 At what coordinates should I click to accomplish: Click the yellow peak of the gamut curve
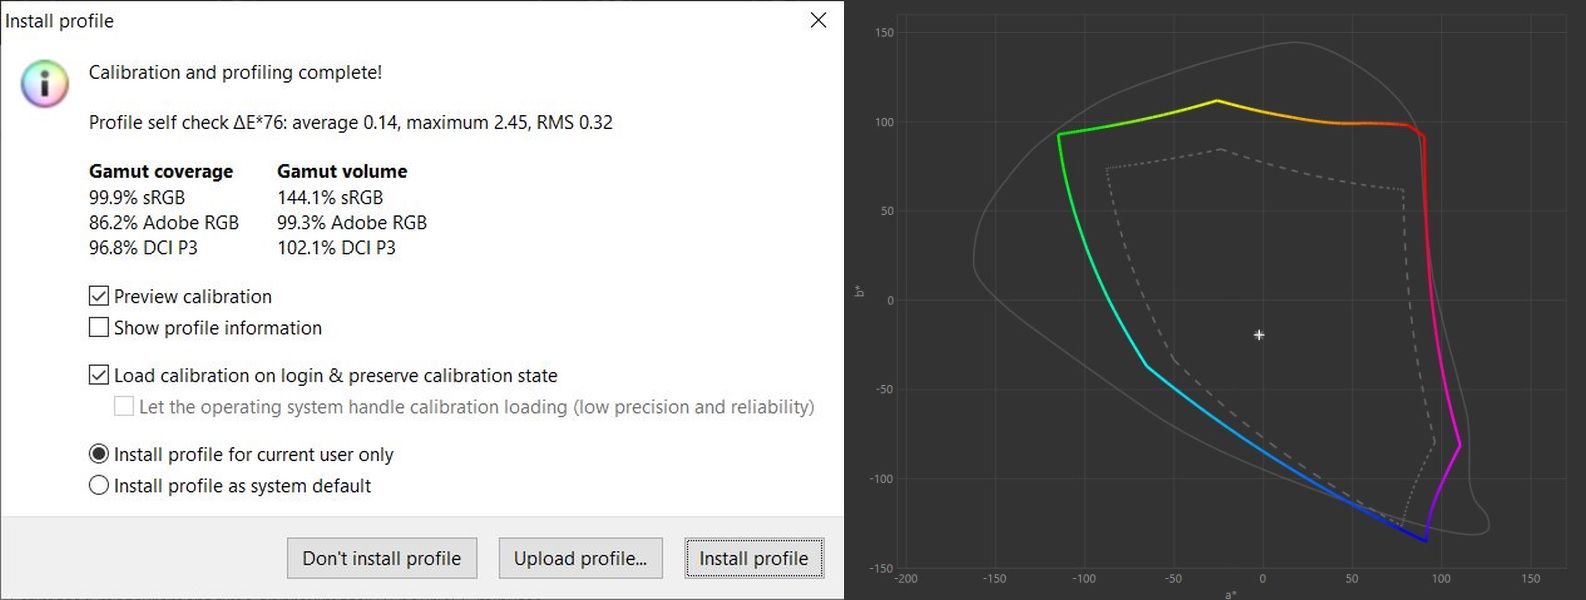coord(1217,101)
